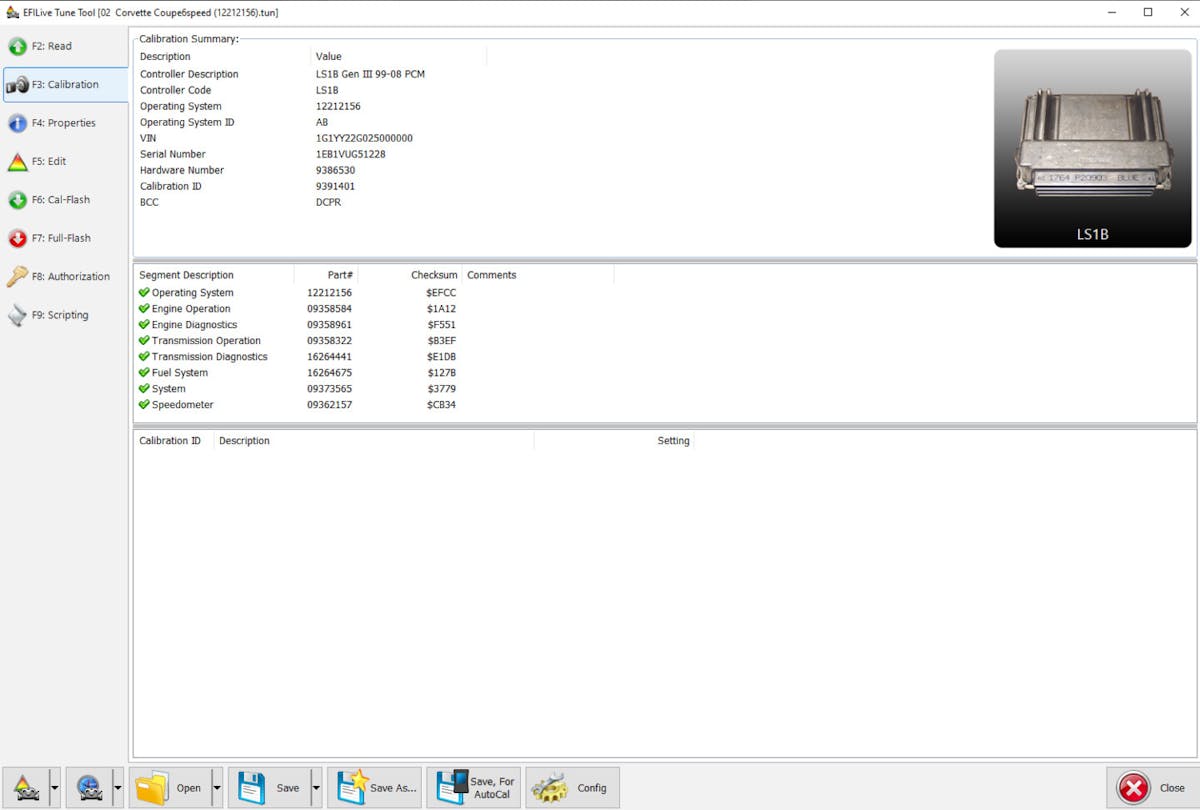Click the Speedometer segment checkmark
Image resolution: width=1200 pixels, height=810 pixels.
(x=144, y=405)
